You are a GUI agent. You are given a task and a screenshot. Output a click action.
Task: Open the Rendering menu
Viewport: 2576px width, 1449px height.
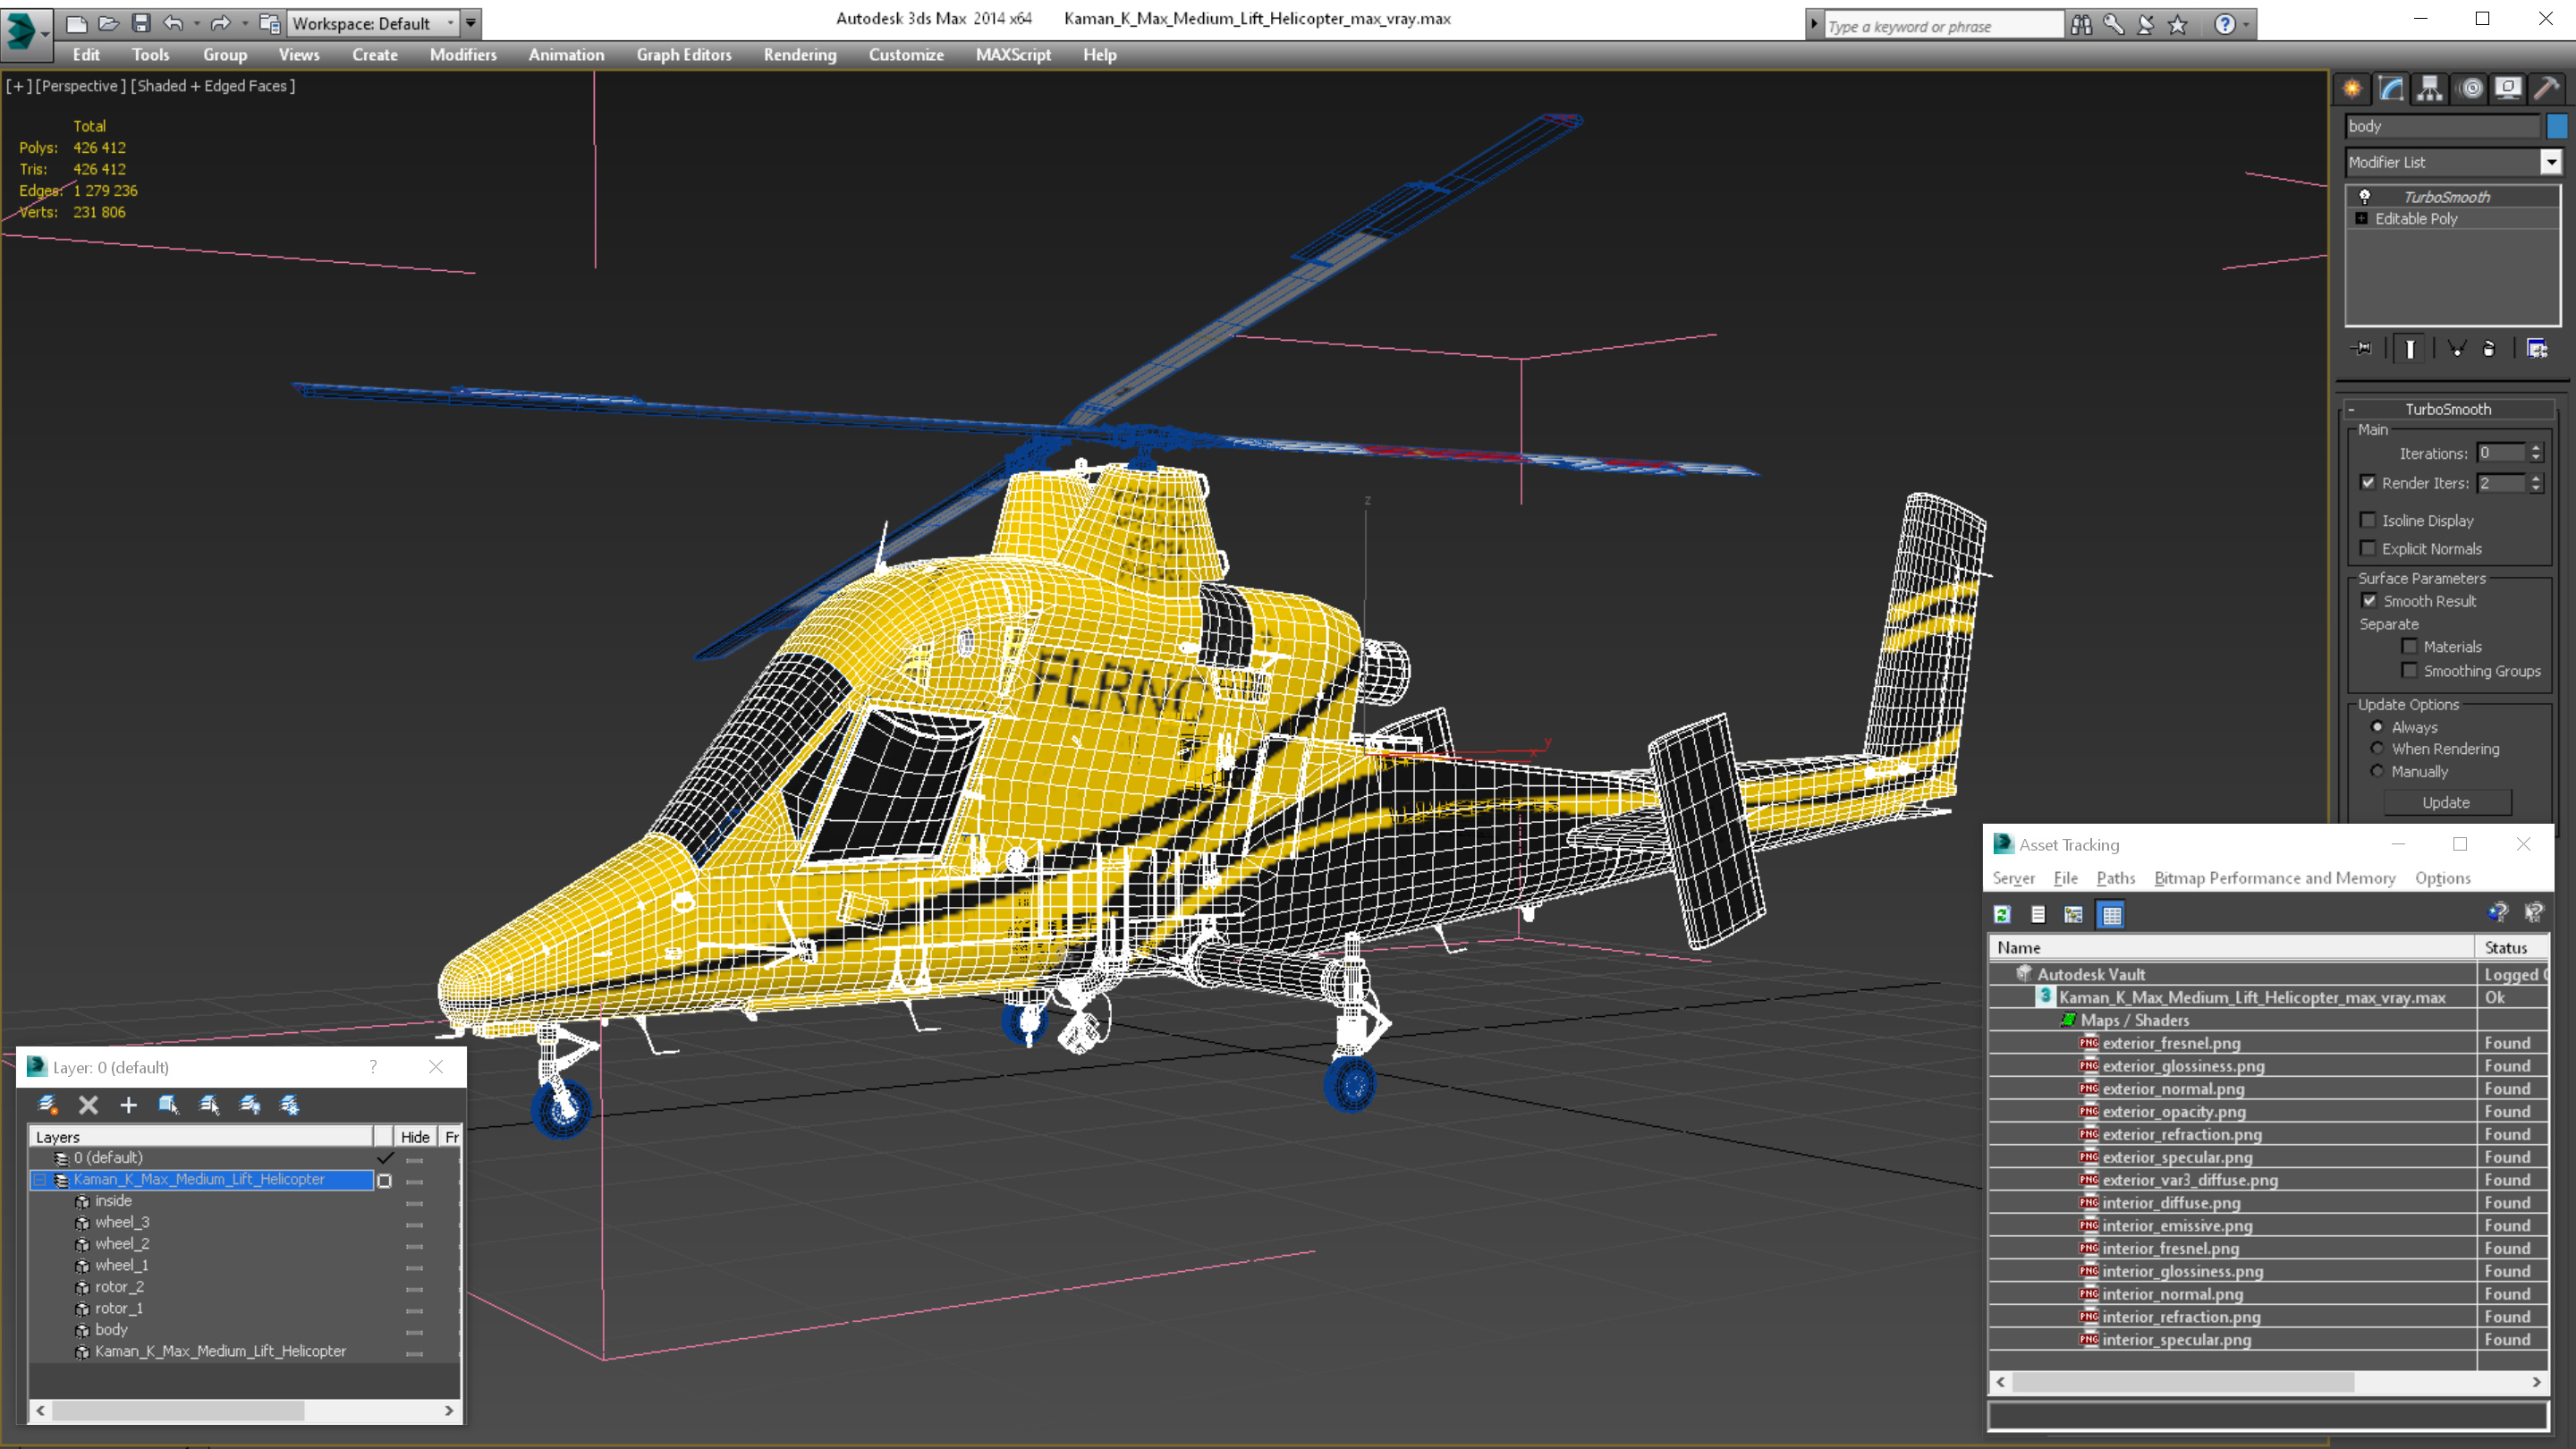coord(800,55)
